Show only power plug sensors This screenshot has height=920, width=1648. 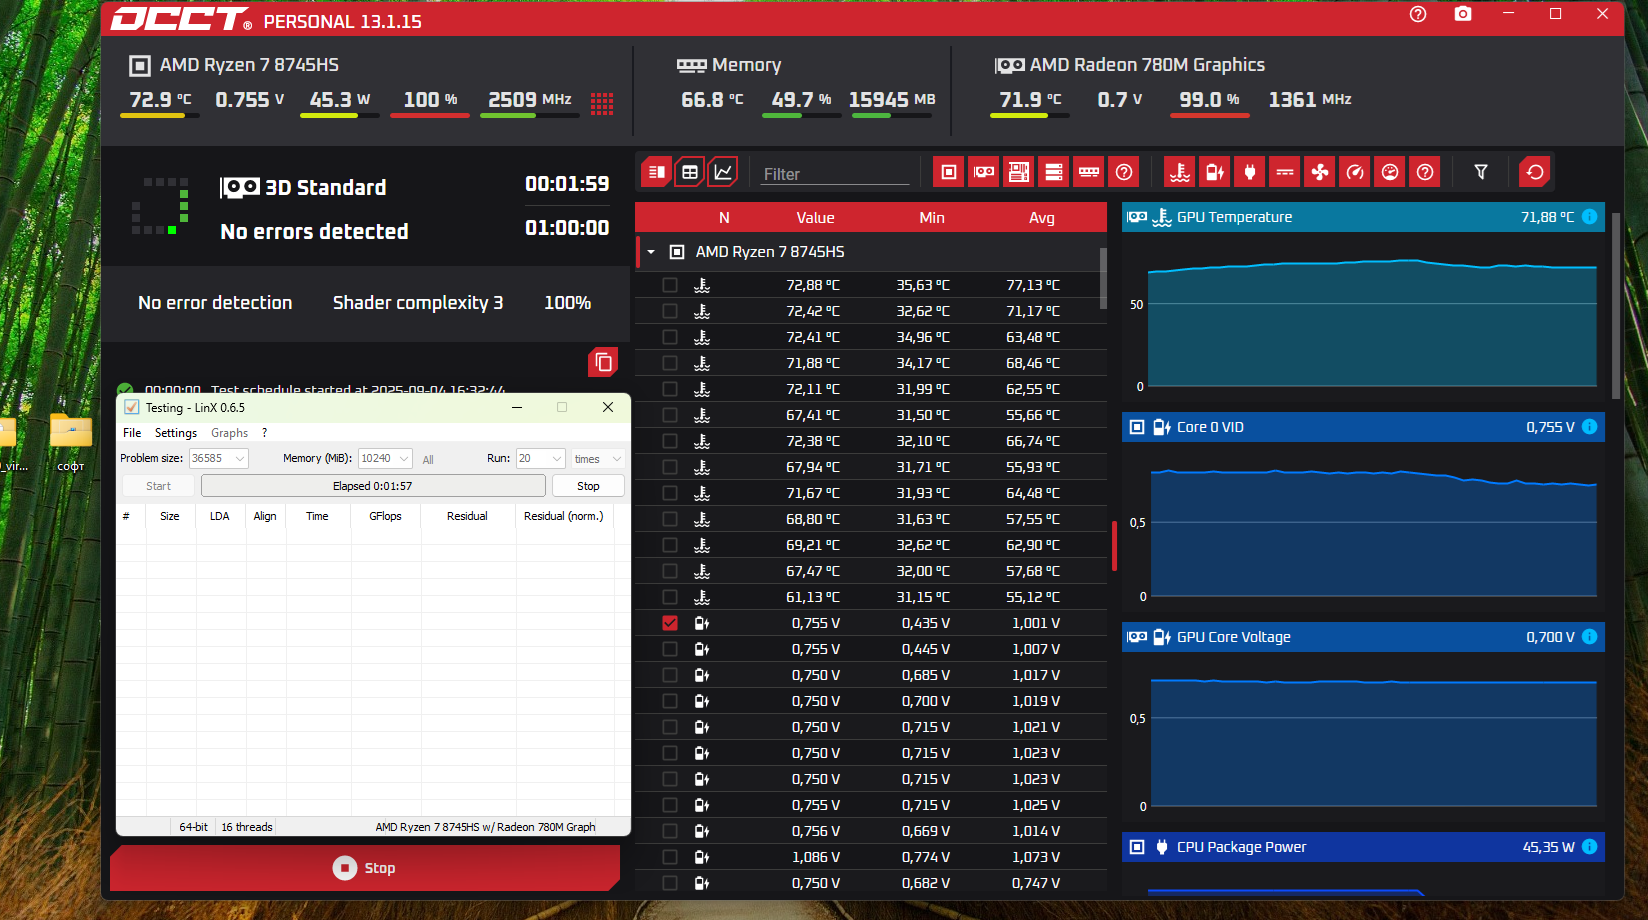1250,172
